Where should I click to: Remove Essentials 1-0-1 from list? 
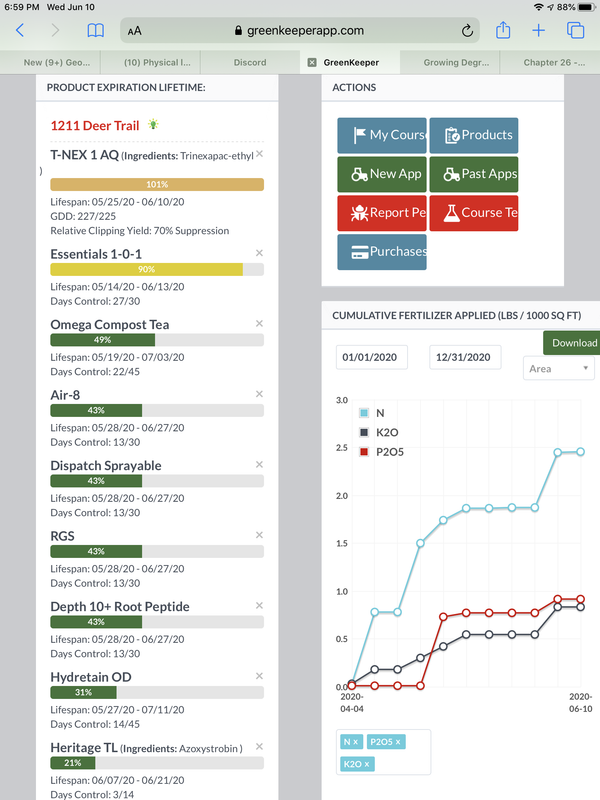click(259, 253)
